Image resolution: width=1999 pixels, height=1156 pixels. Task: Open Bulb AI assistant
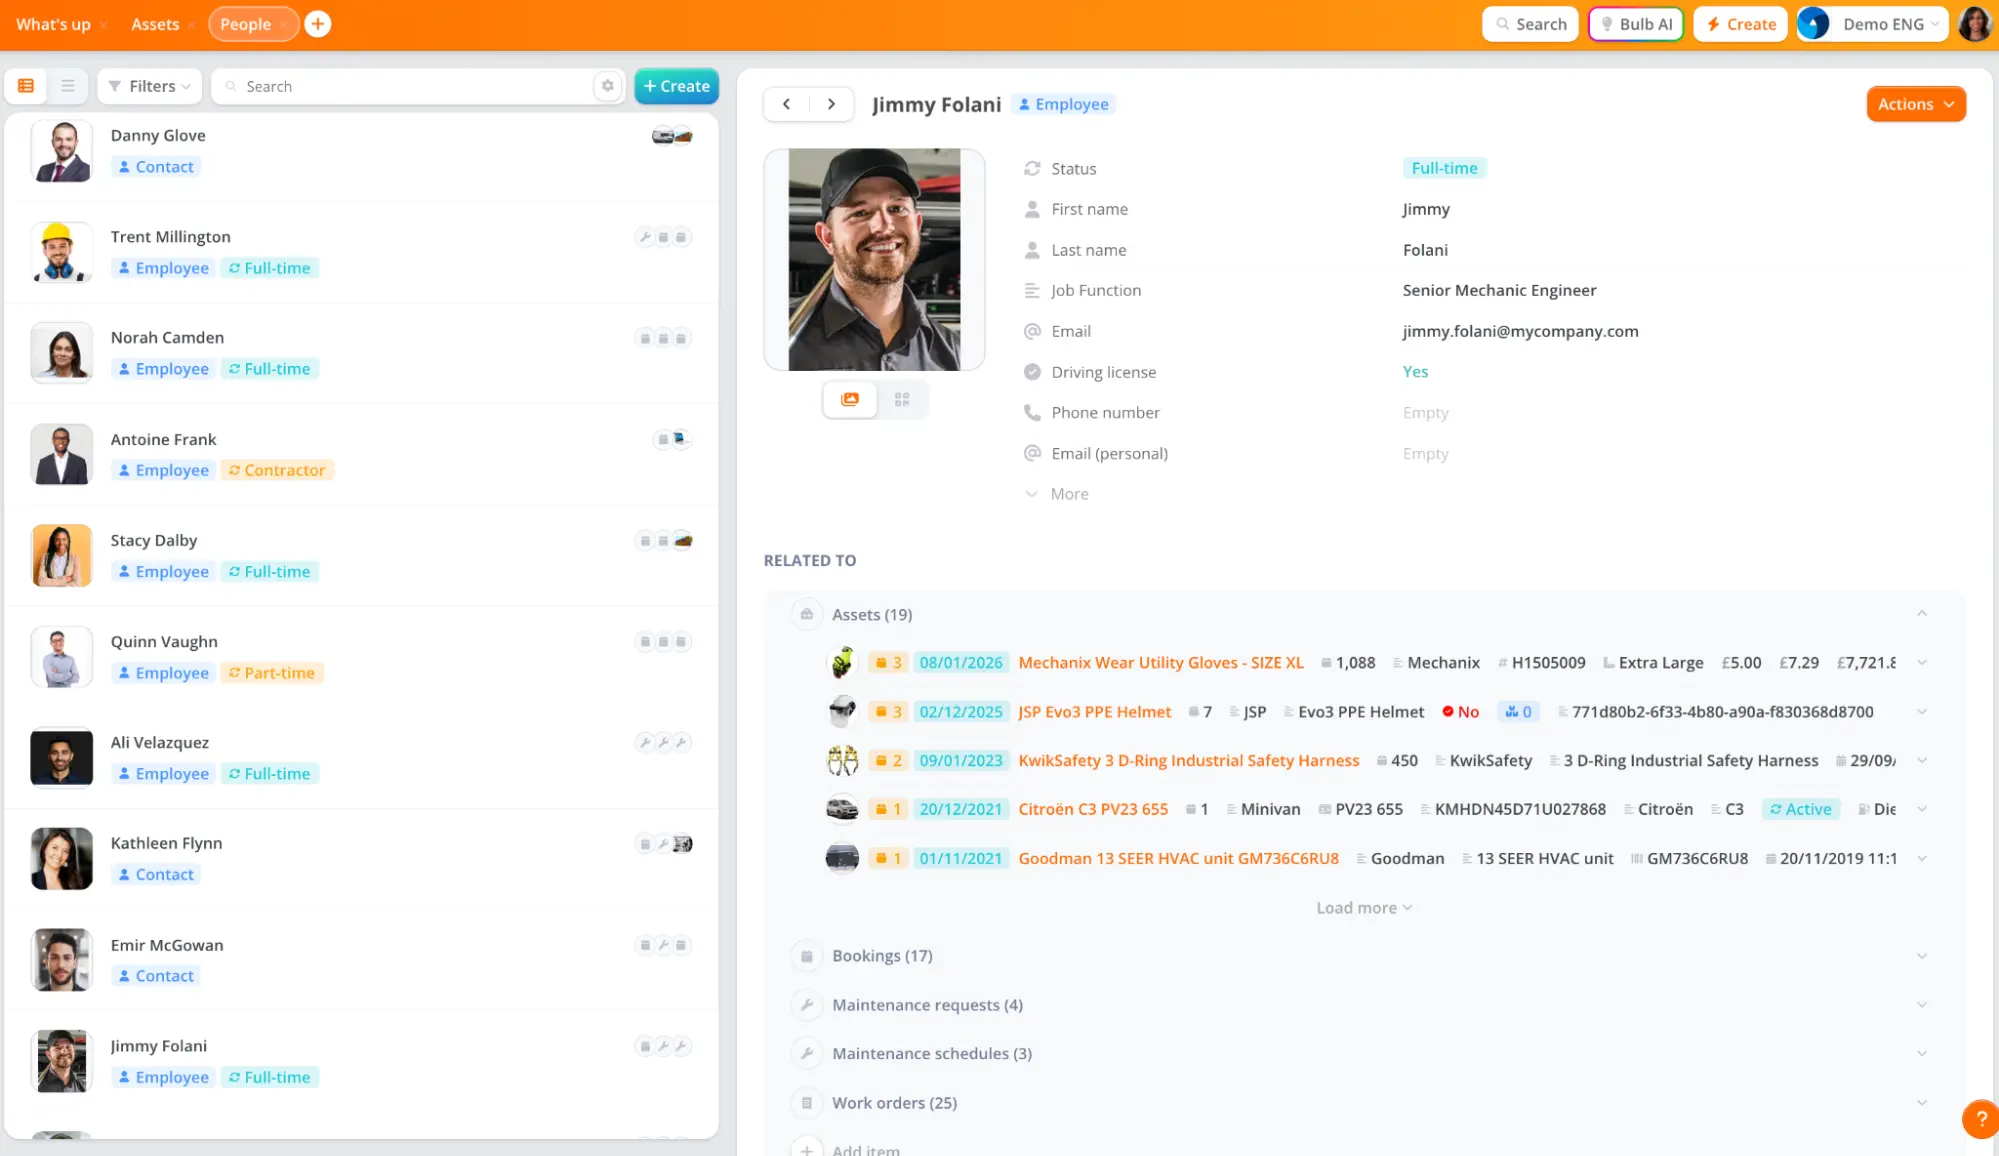tap(1636, 24)
